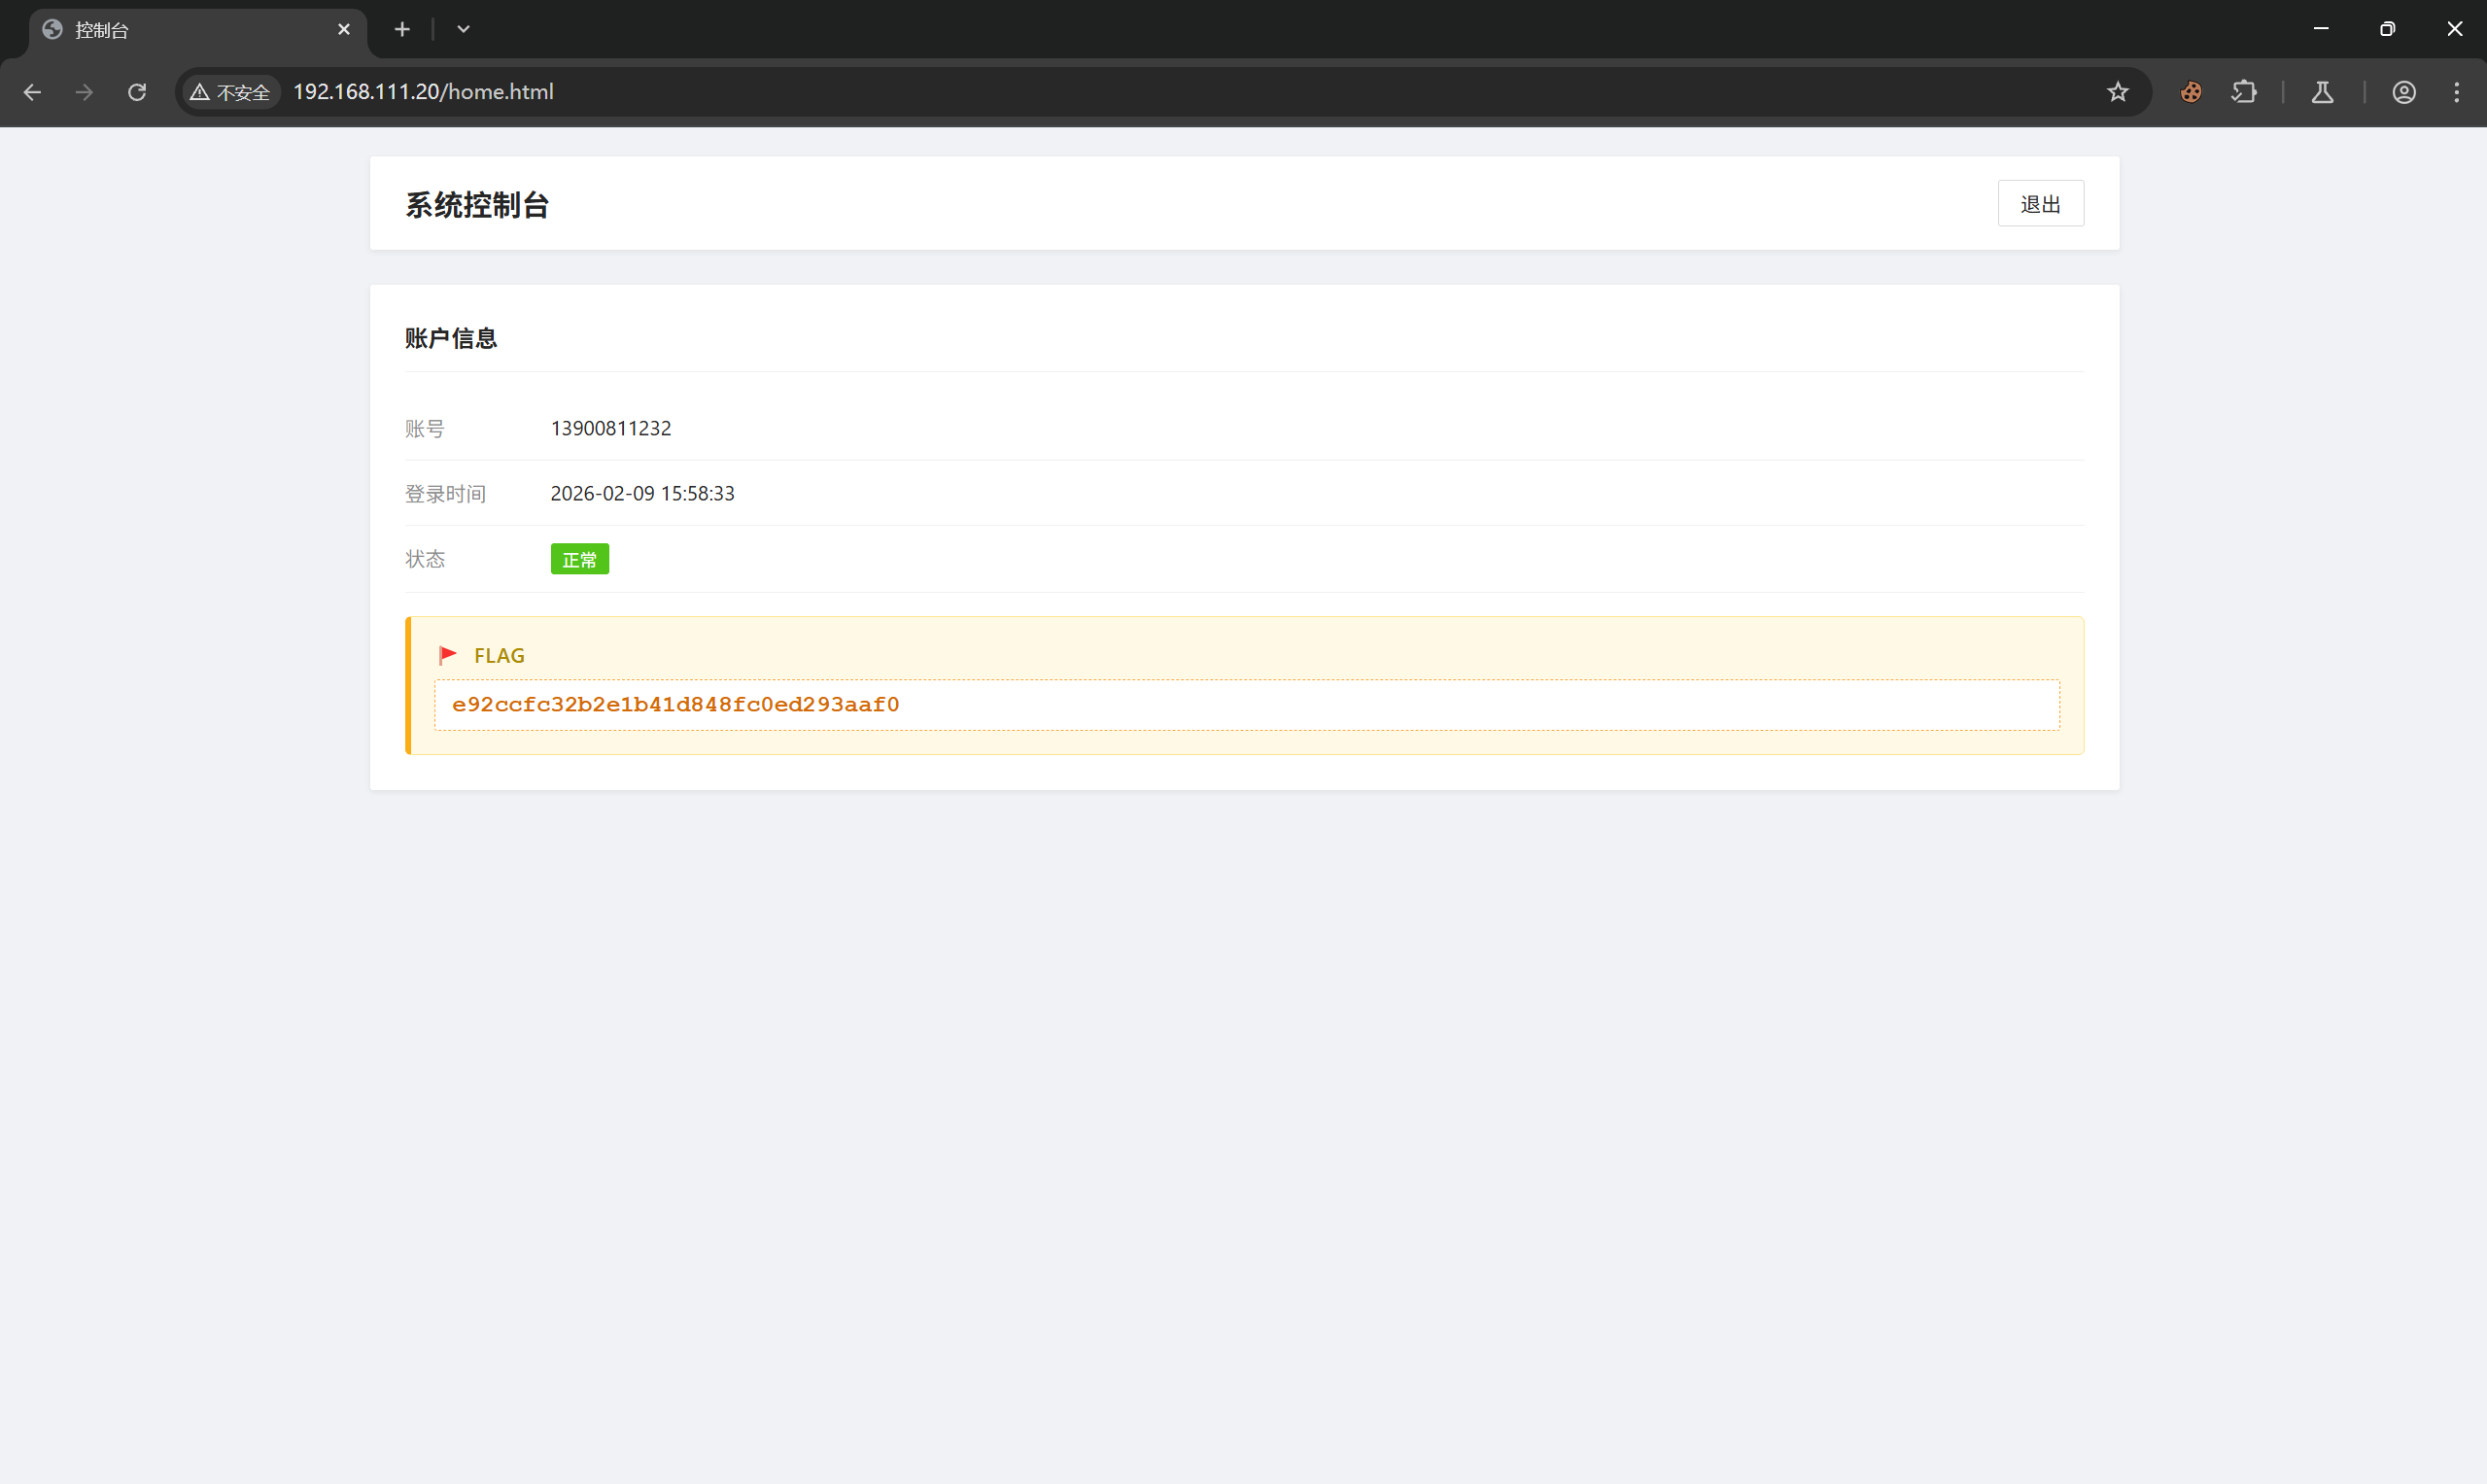Select the 控制台 browser tab
Viewport: 2487px width, 1484px height.
coord(180,30)
